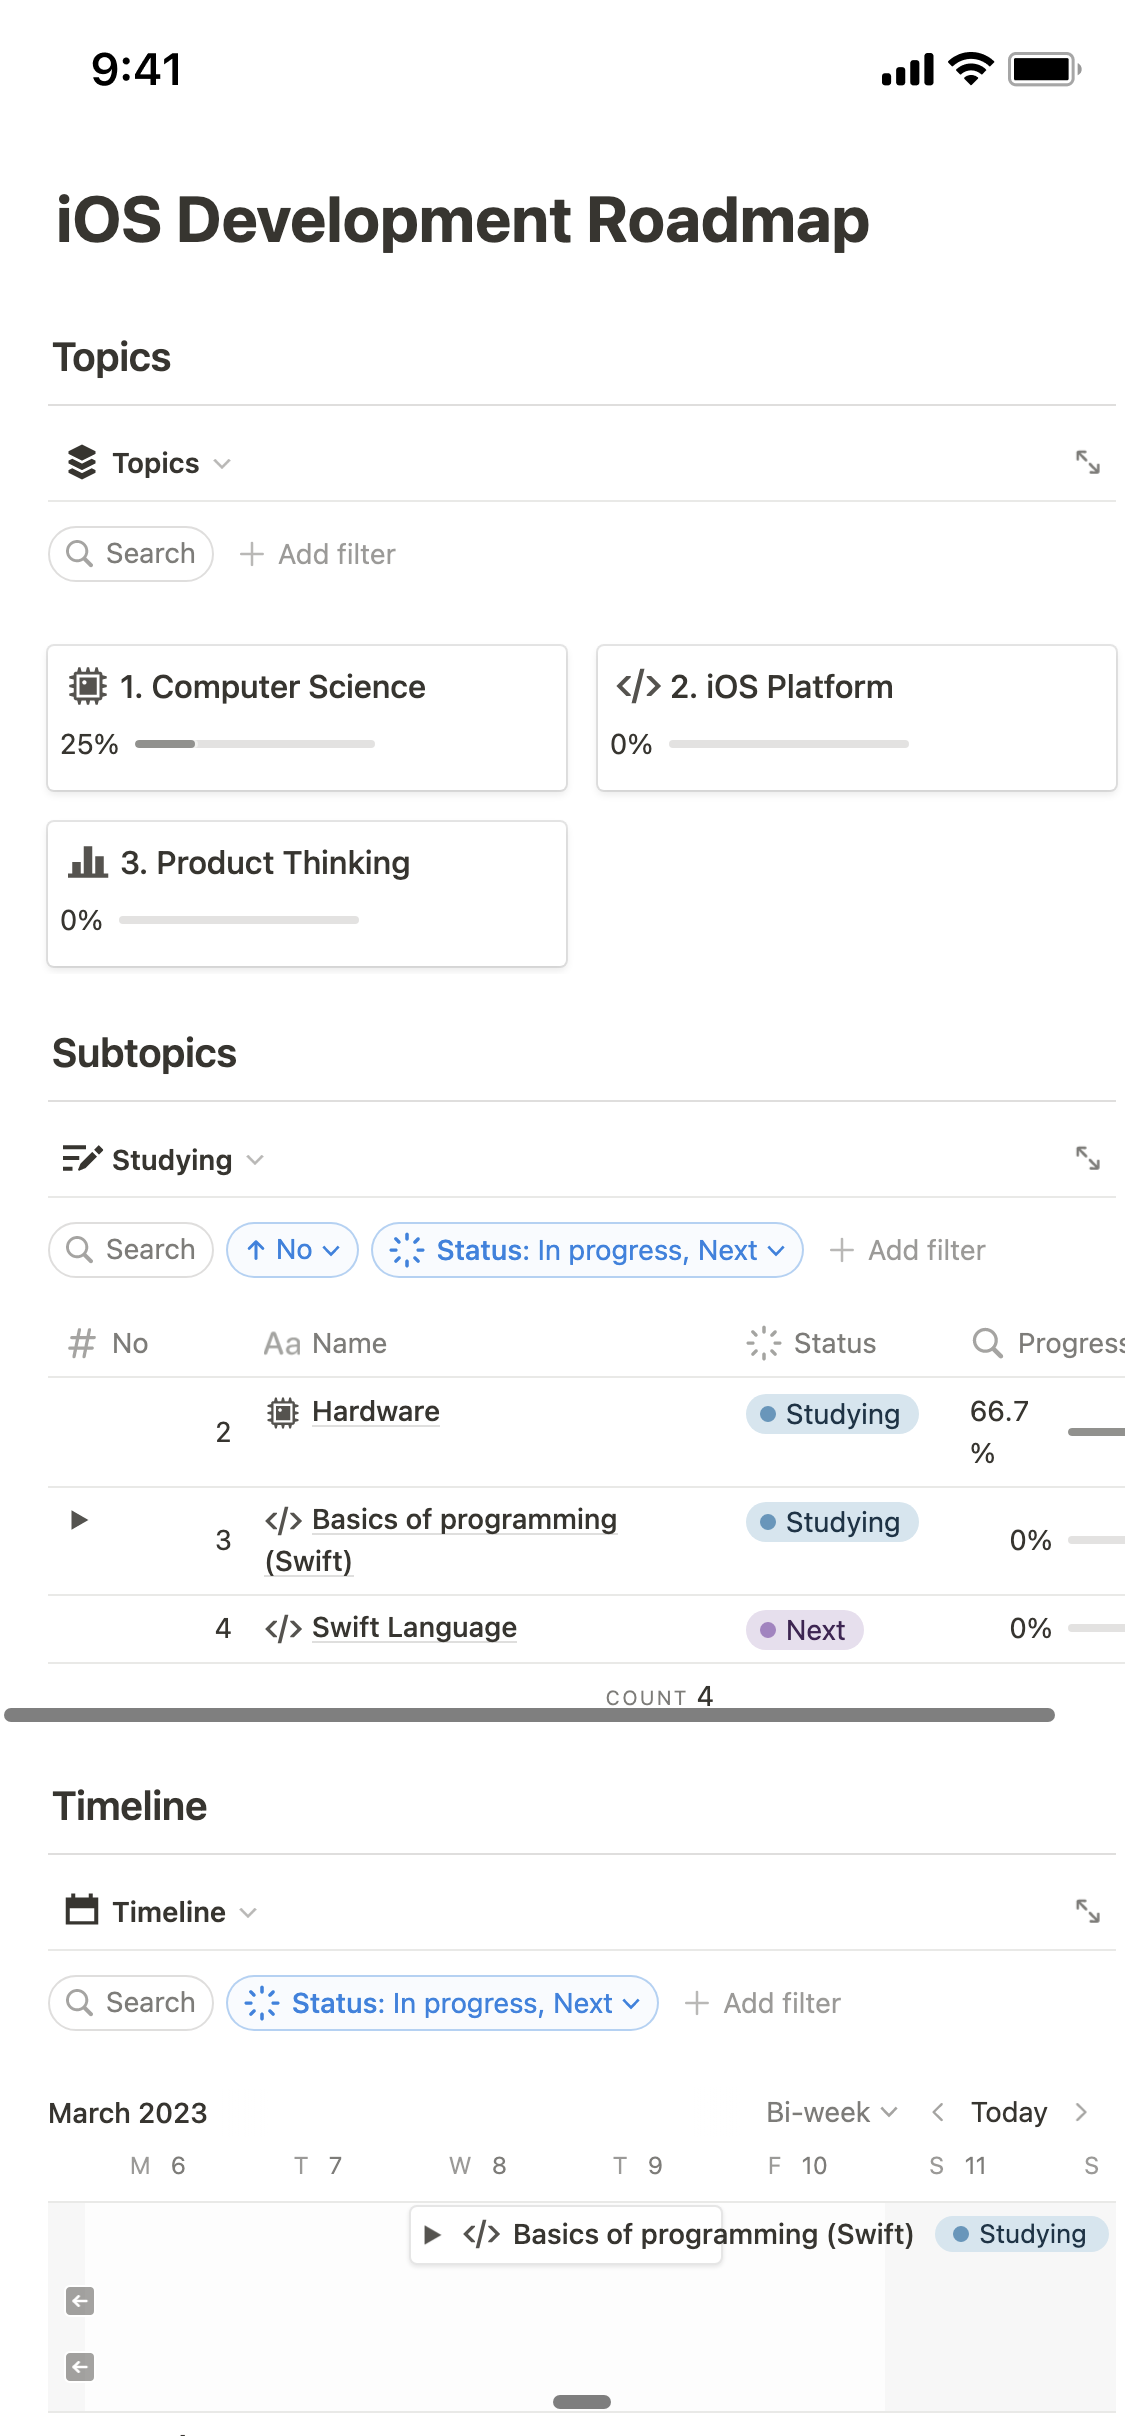Open the Topics view switcher chevron
This screenshot has height=2436, width=1125.
pos(220,463)
